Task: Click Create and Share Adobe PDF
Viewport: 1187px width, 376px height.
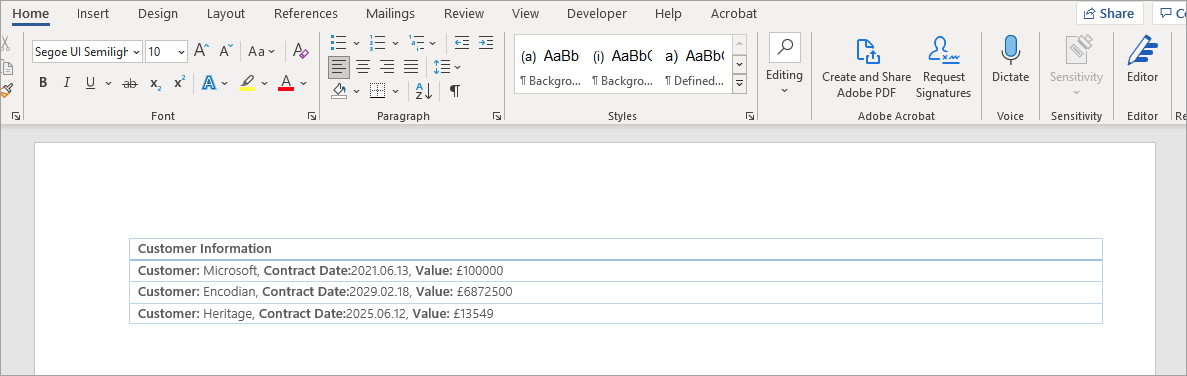Action: click(x=867, y=68)
